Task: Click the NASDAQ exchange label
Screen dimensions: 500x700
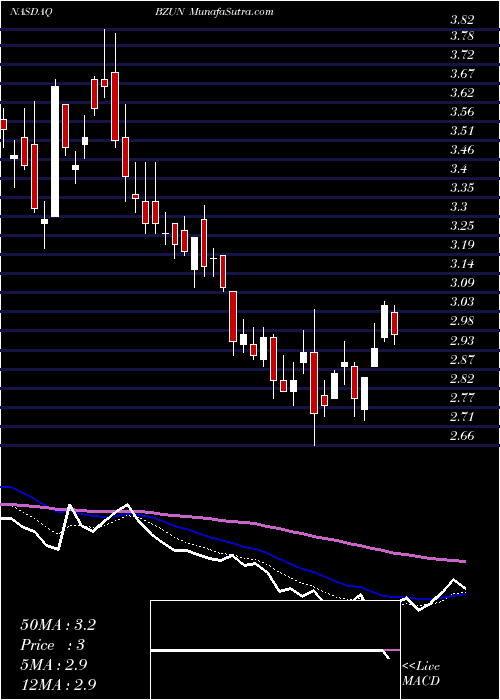Action: click(x=32, y=12)
